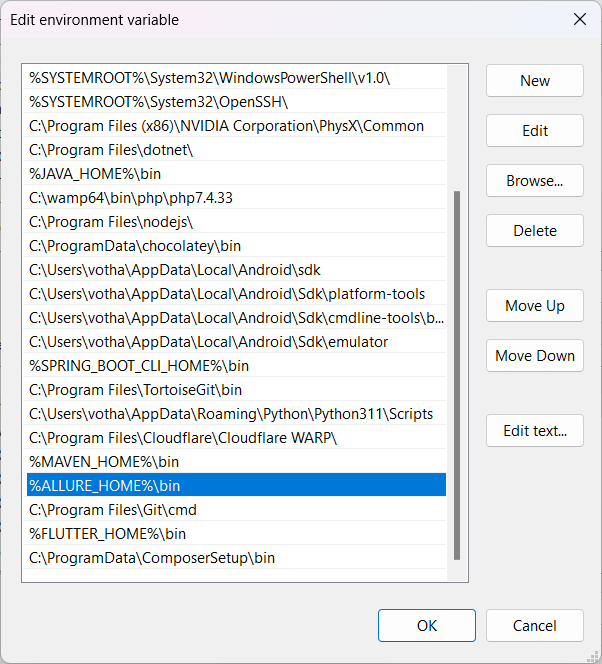This screenshot has width=602, height=664.
Task: Select the TortoiseGit\bin entry
Action: [x=236, y=390]
